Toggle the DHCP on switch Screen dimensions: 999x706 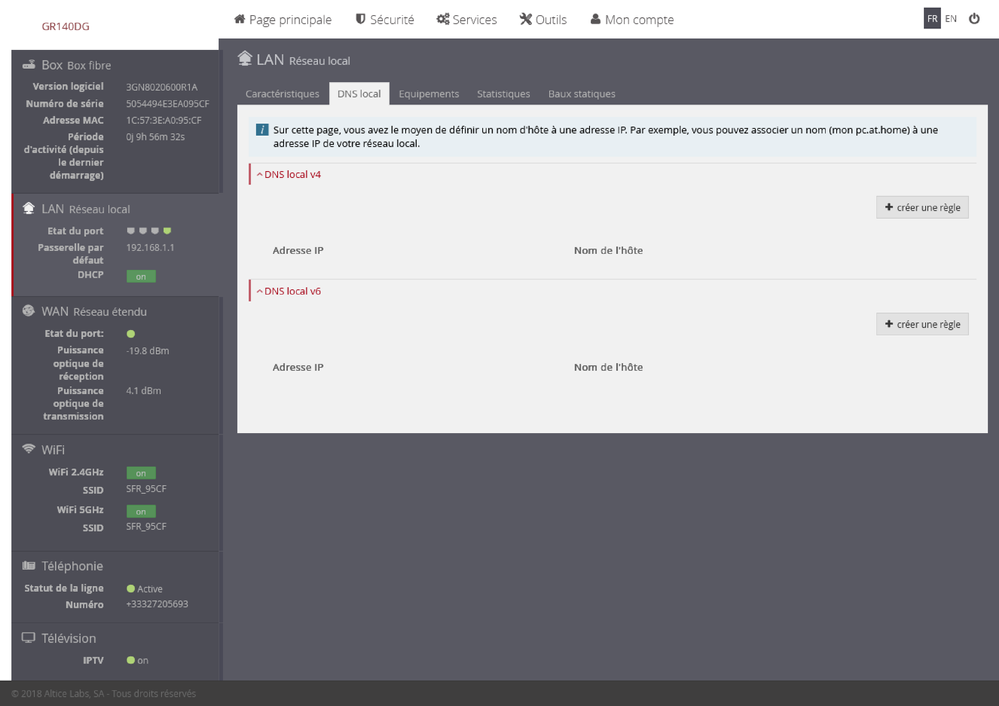[140, 276]
